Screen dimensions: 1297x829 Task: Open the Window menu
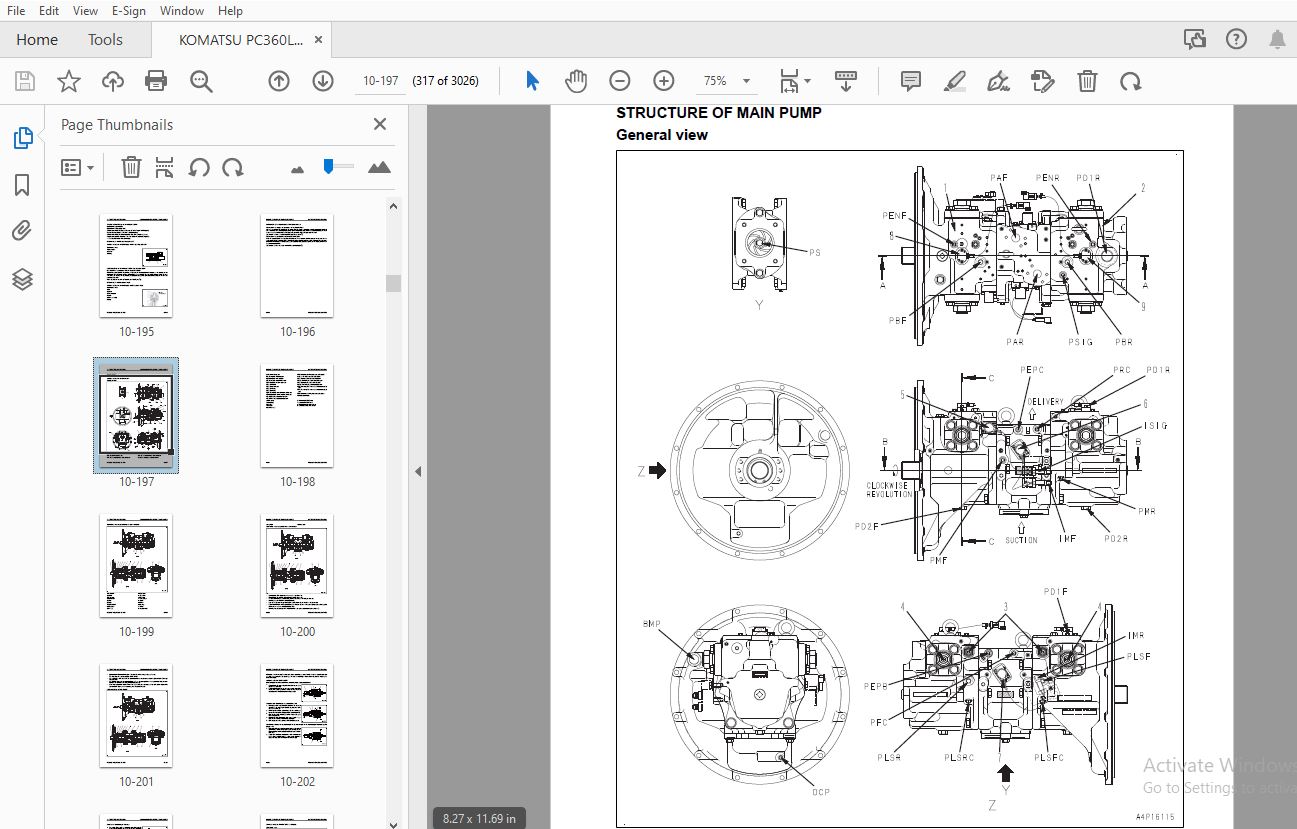182,11
